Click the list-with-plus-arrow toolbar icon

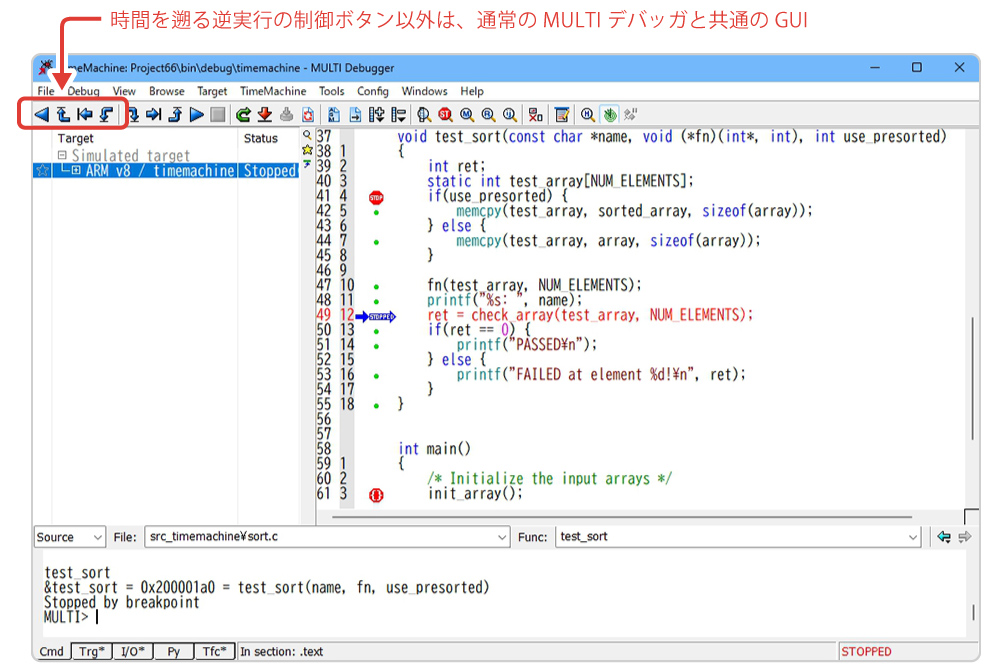[x=377, y=115]
